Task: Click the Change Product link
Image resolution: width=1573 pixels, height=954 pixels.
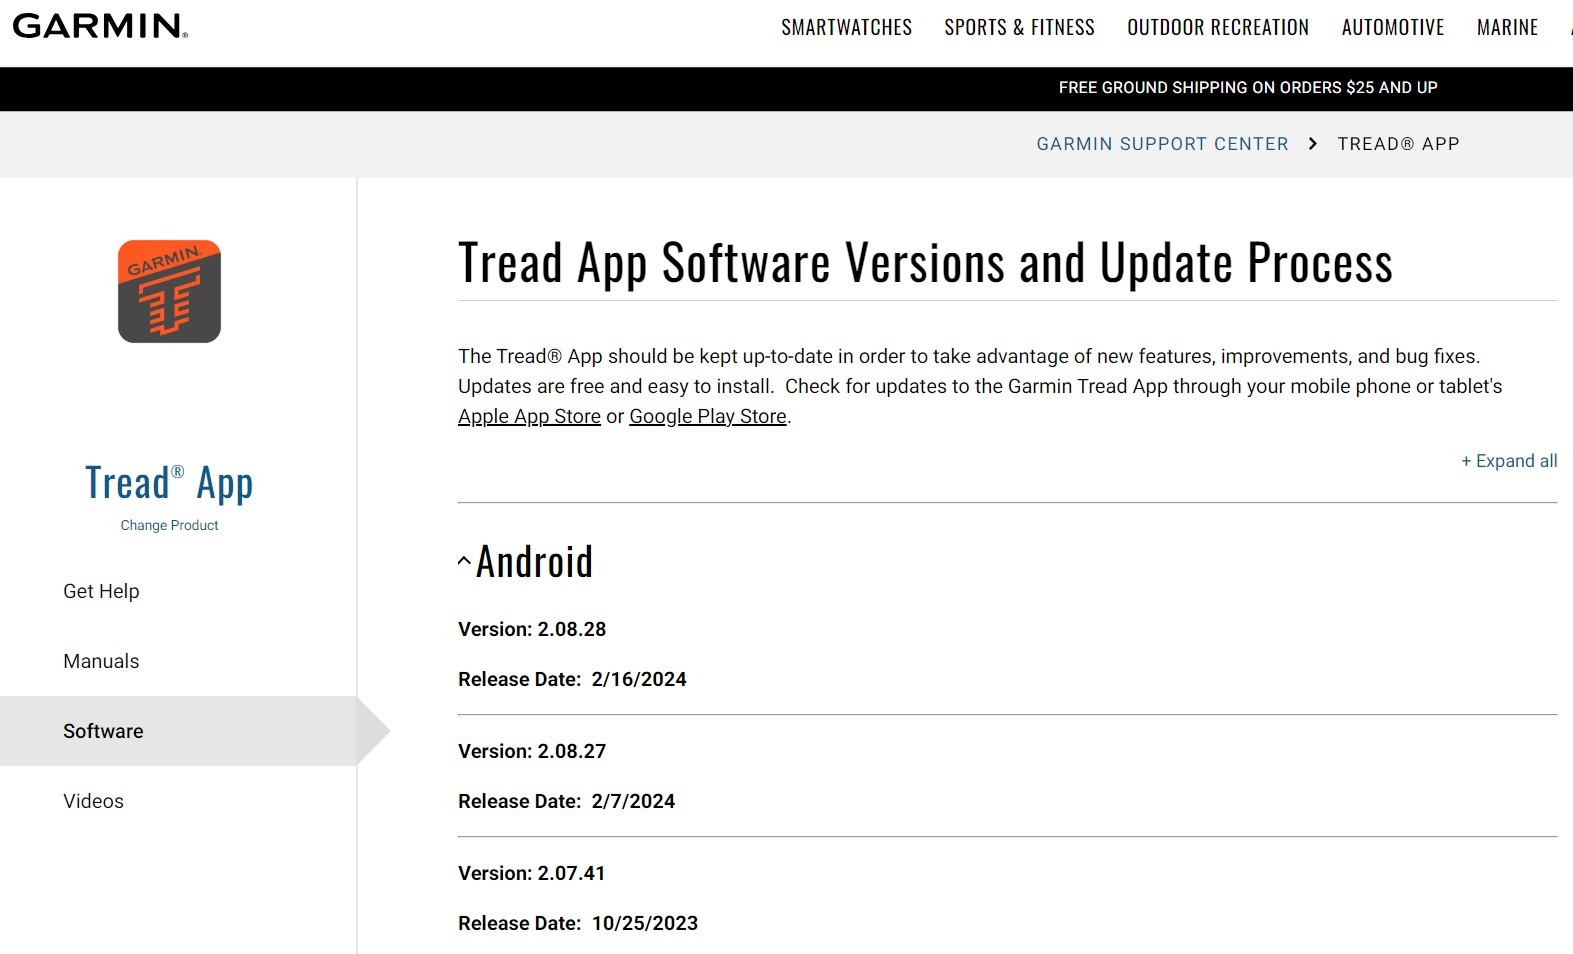Action: point(169,525)
